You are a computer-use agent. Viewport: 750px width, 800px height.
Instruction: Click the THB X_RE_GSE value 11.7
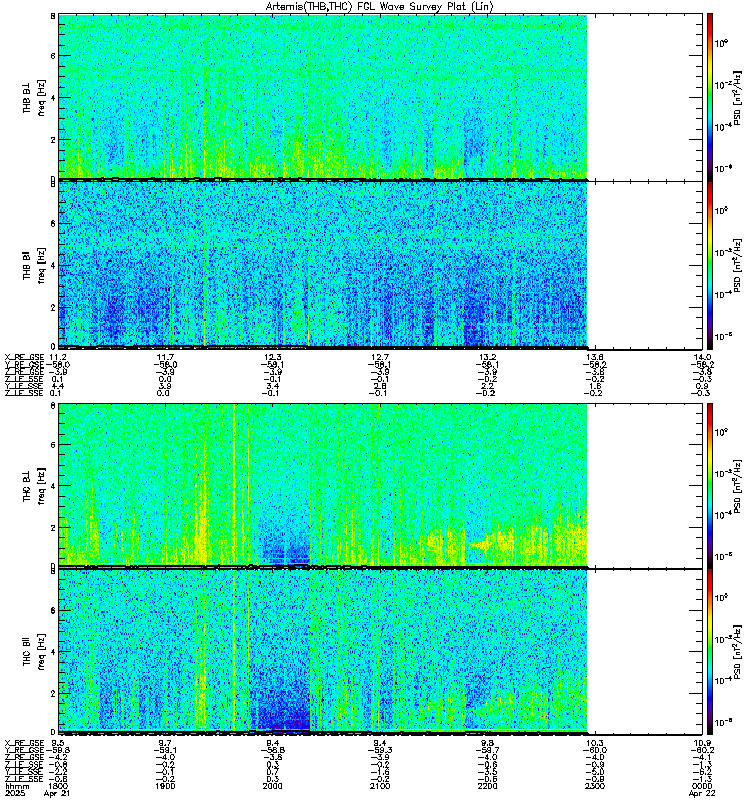(x=166, y=357)
